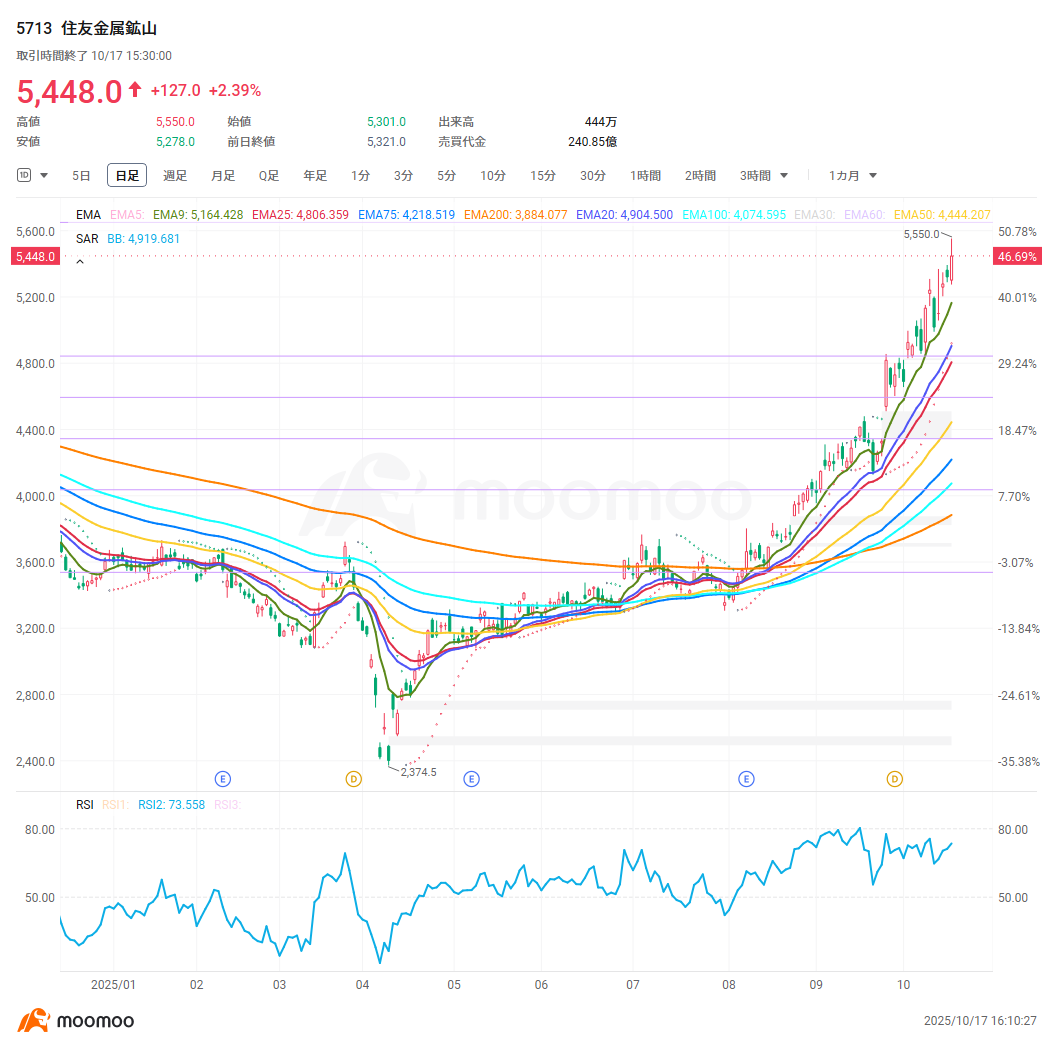The height and width of the screenshot is (1047, 1053).
Task: Click the moomoo logo at bottom left
Action: click(x=76, y=1021)
